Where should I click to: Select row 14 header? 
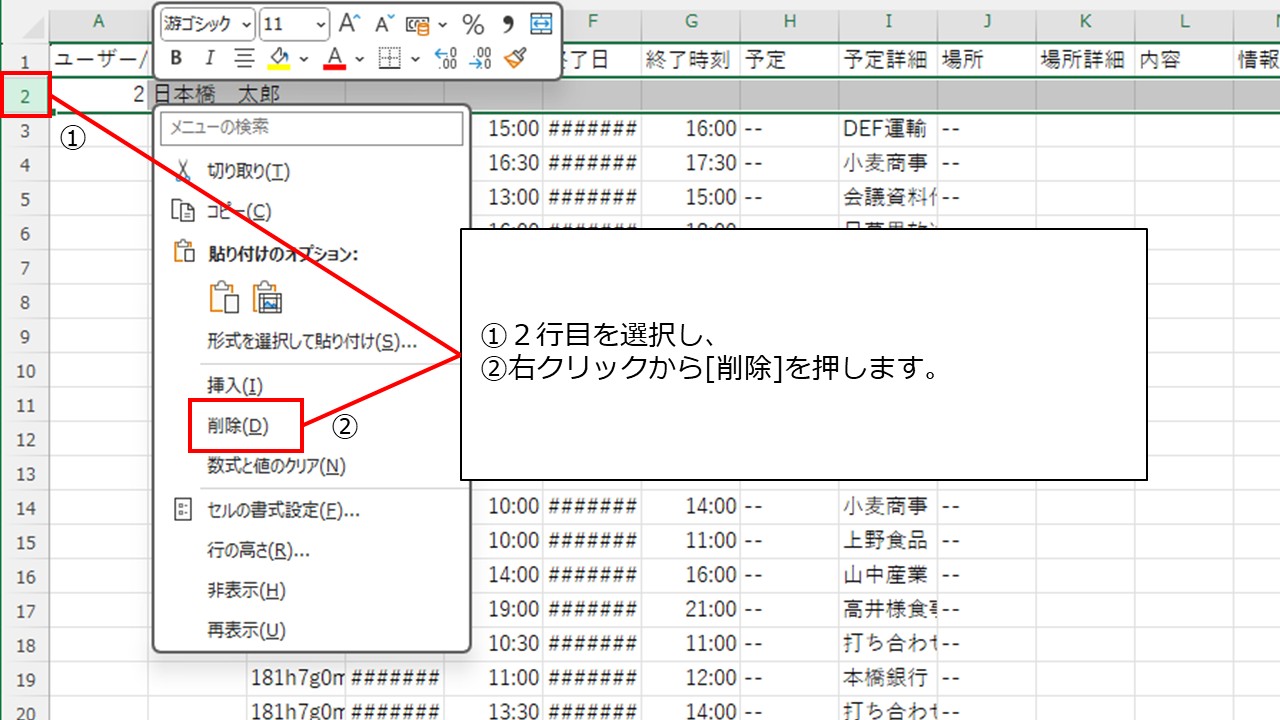(24, 507)
